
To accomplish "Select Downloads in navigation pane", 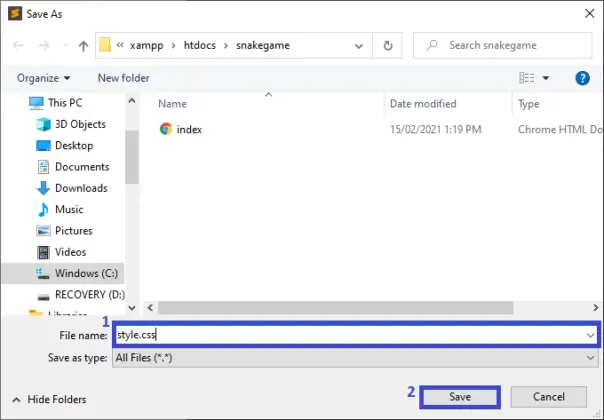I will (80, 188).
